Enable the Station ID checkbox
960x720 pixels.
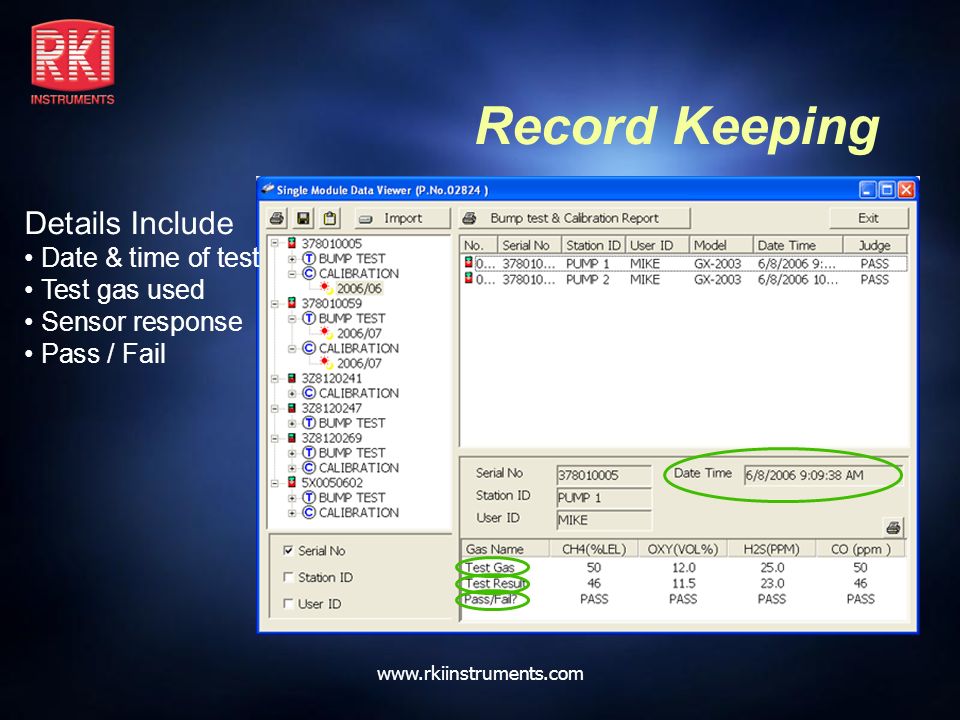(288, 577)
